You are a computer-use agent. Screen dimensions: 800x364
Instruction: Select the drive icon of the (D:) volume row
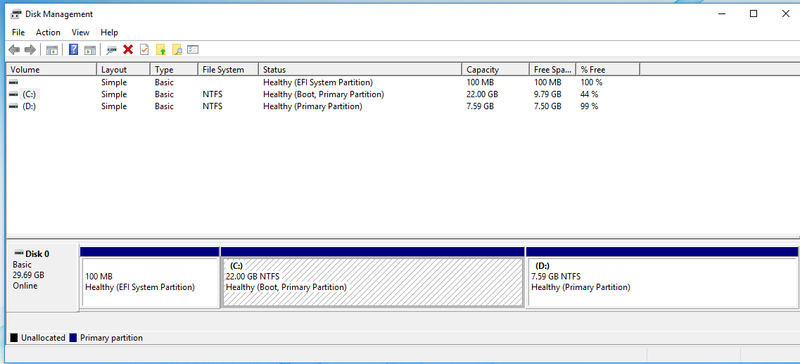pos(14,107)
